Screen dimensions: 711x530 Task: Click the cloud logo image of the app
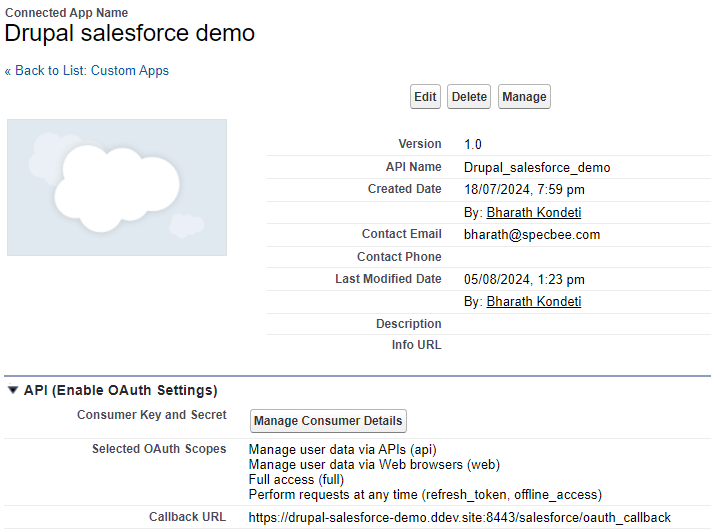[117, 187]
